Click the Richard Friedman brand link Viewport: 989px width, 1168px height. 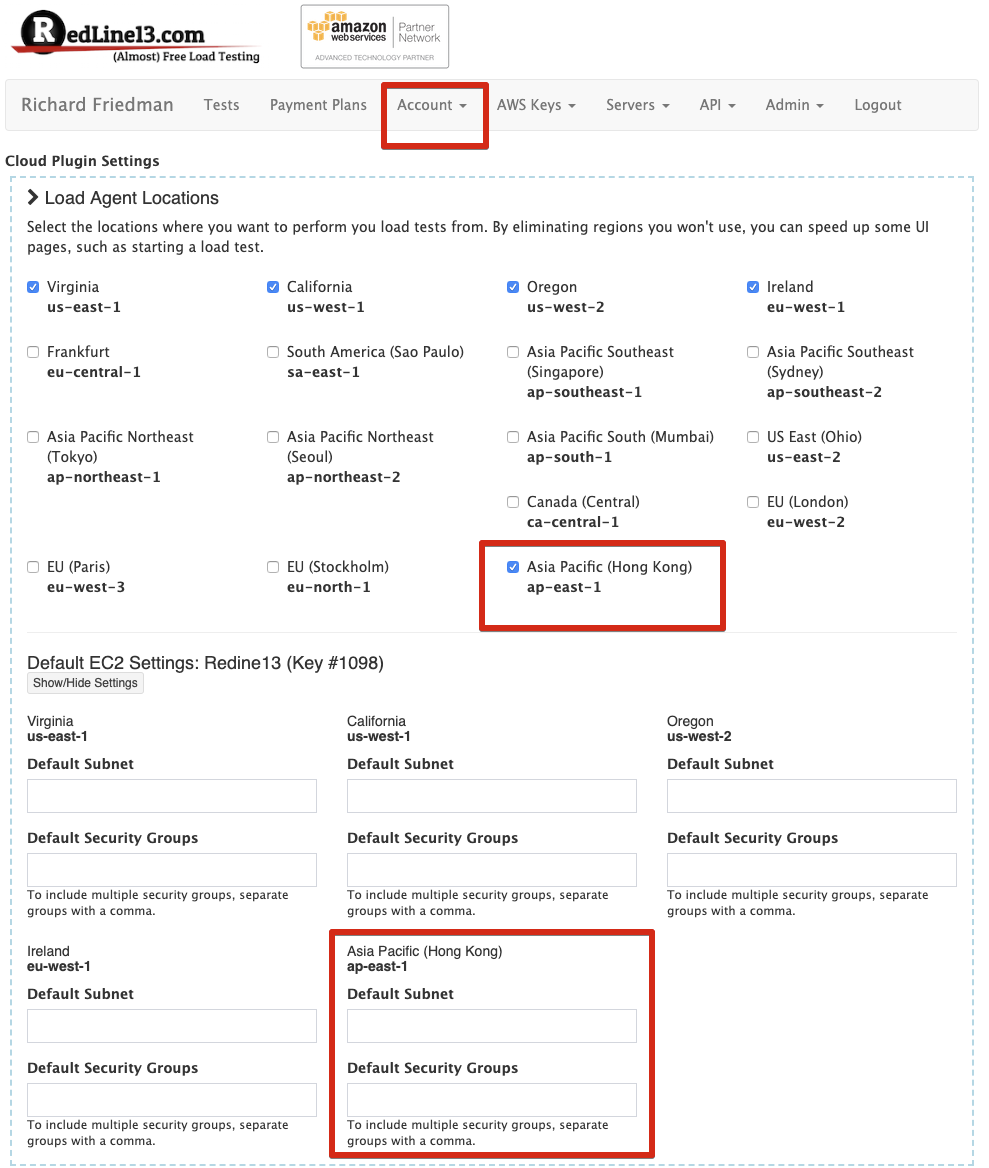coord(97,105)
